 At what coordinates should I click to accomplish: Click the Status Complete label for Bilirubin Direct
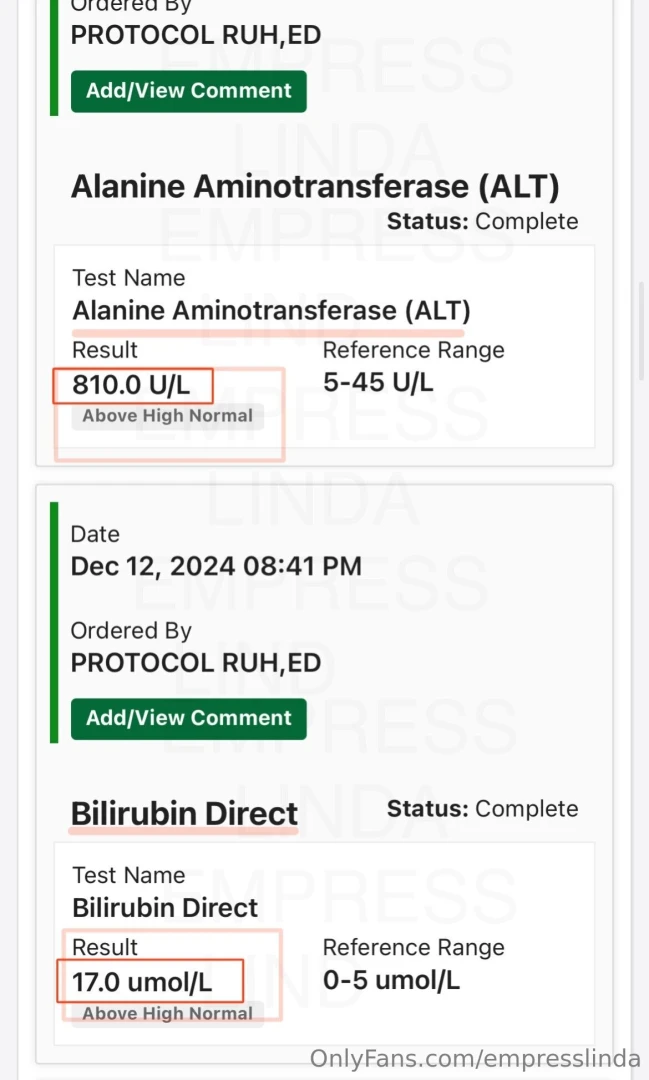tap(482, 808)
